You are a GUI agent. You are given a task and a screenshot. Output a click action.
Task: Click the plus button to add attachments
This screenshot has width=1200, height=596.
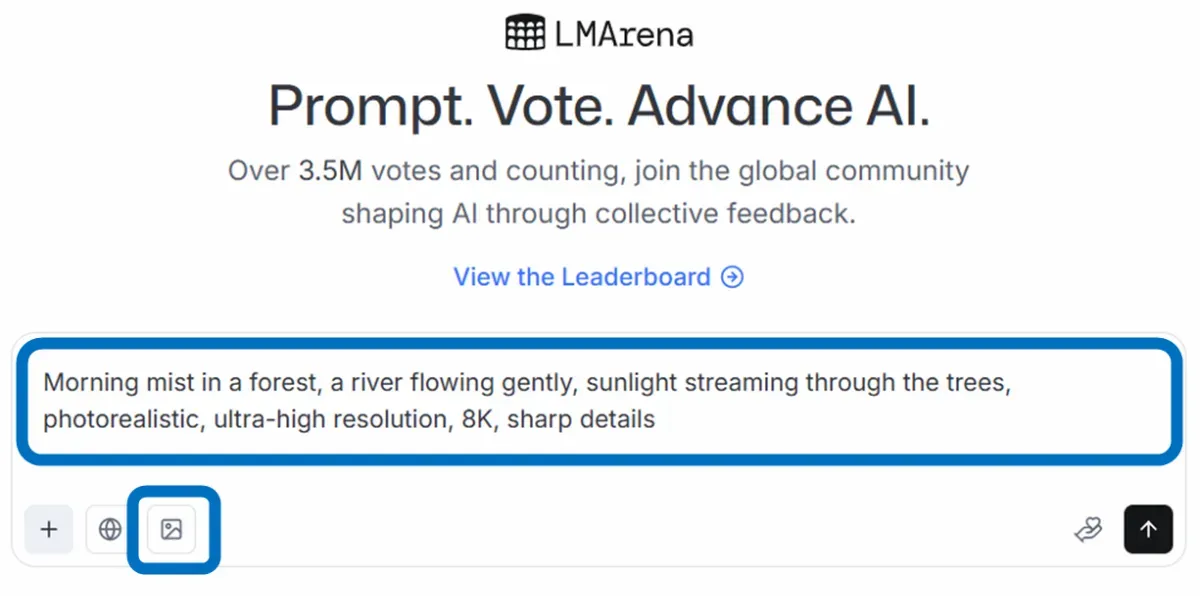pos(49,529)
